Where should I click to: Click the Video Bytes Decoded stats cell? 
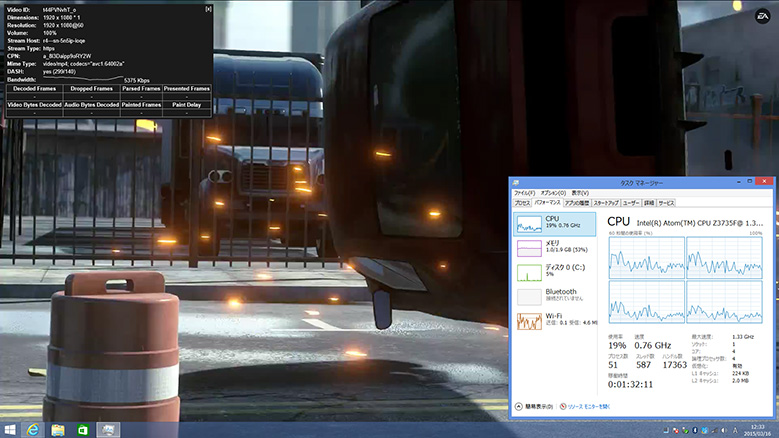(x=34, y=105)
